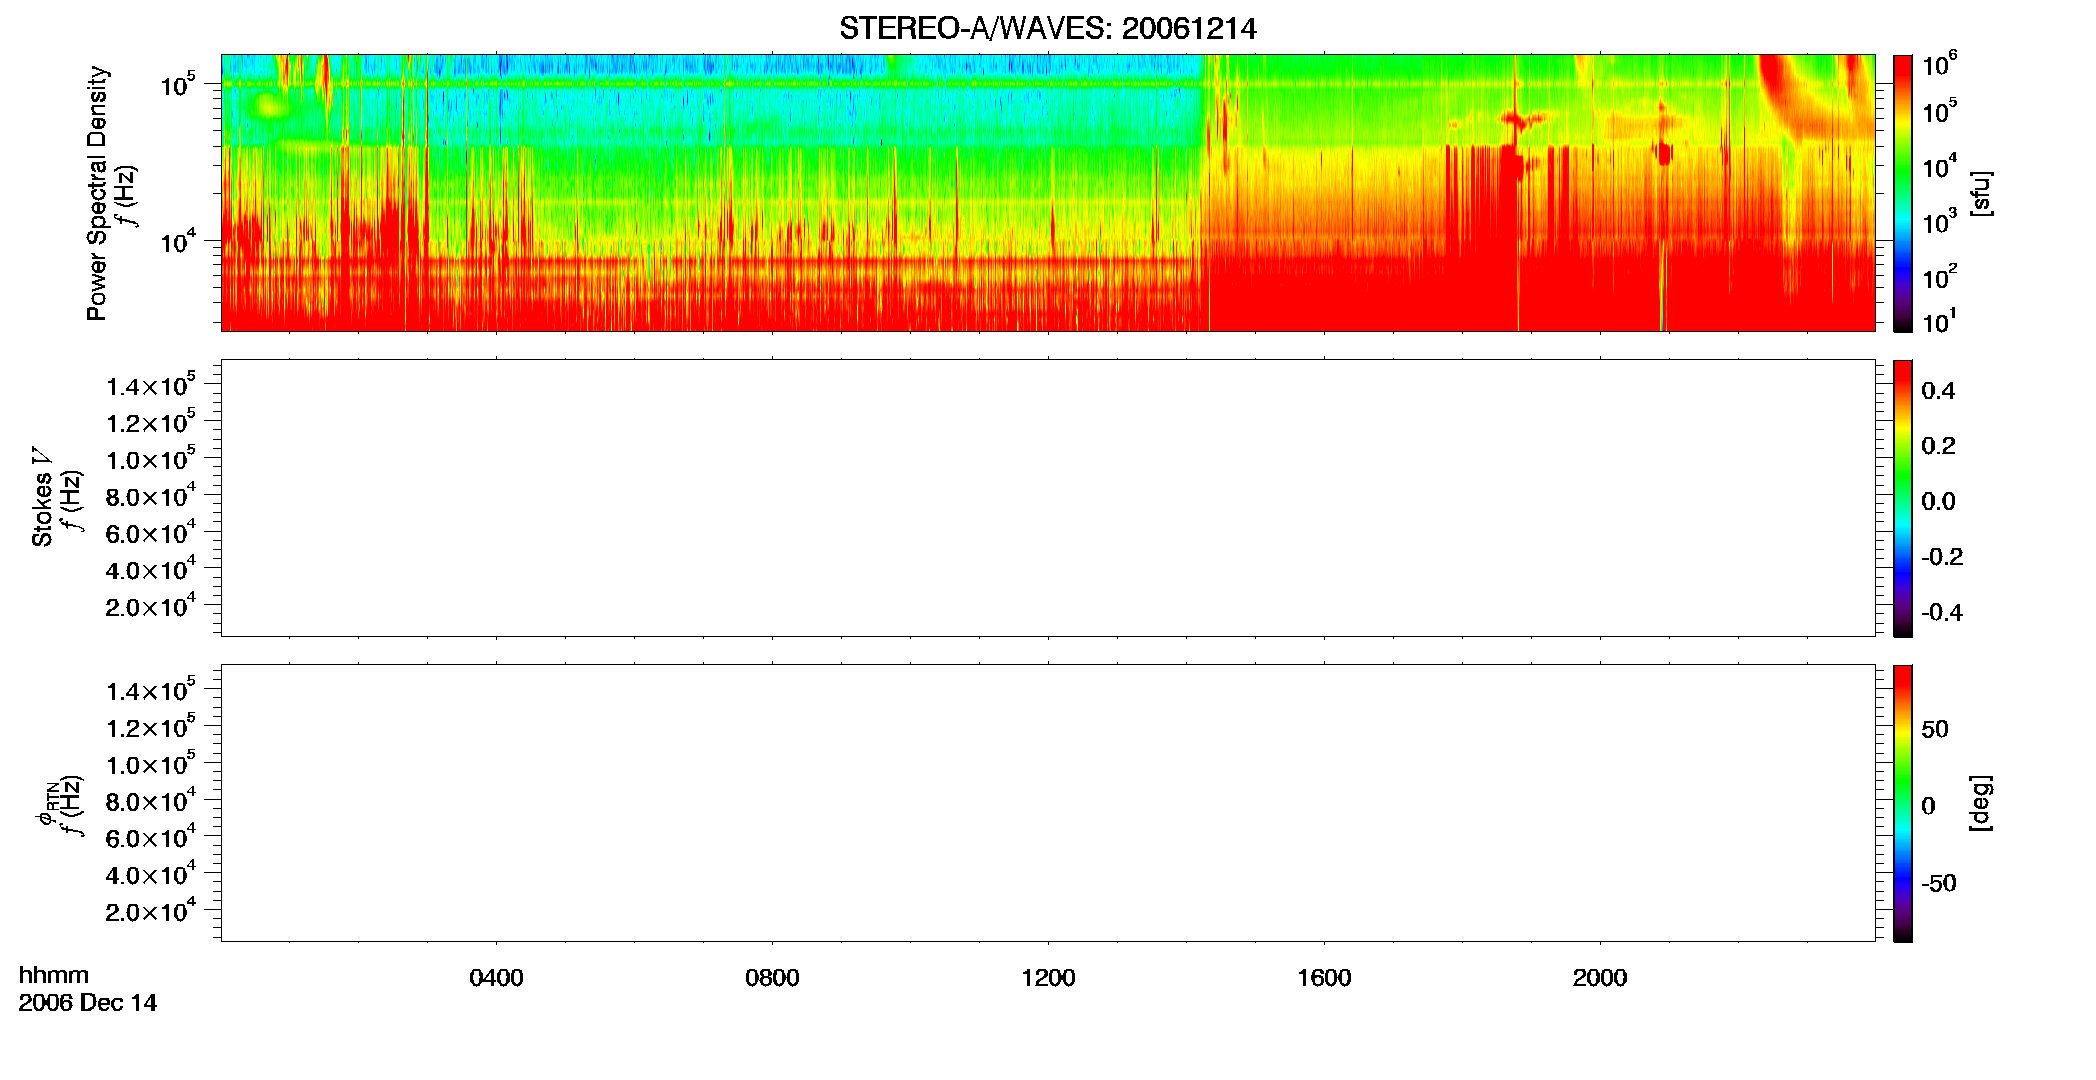Click the -0.2 label on the Stokes V colorbar
Screen dimensions: 2096x1080
(x=1942, y=557)
